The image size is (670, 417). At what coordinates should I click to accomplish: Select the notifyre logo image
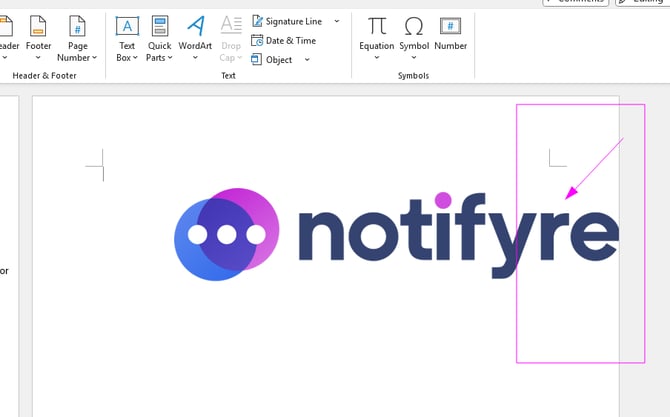pyautogui.click(x=396, y=235)
